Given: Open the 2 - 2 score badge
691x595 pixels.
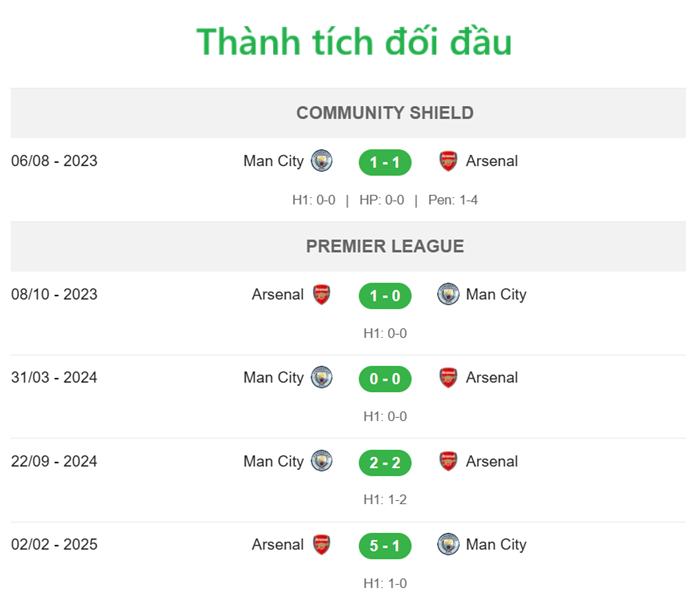Looking at the screenshot, I should [x=385, y=462].
